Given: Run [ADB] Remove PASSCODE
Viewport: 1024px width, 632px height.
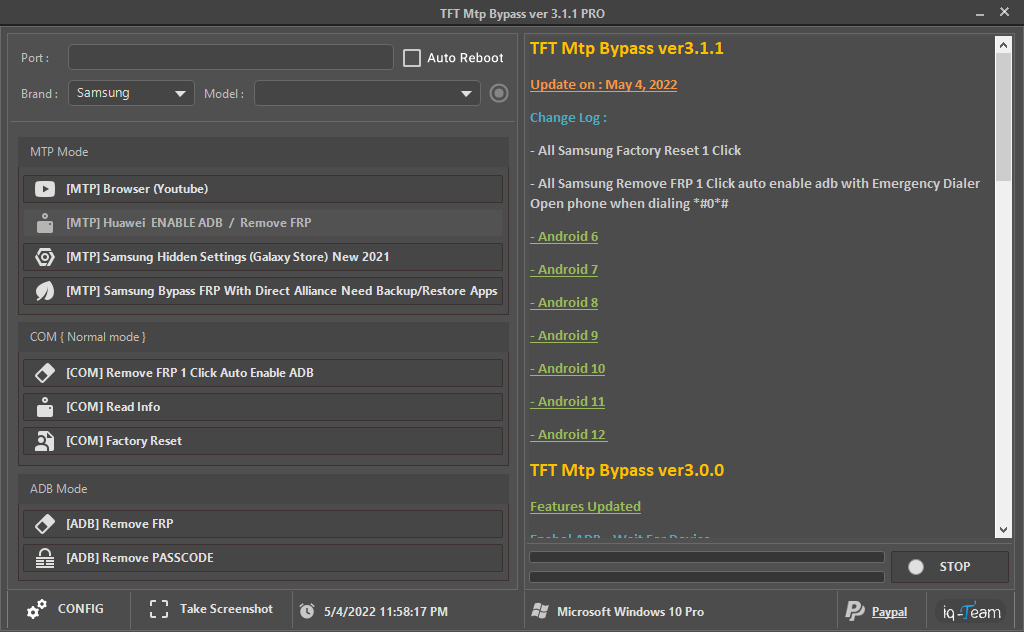Looking at the screenshot, I should 263,558.
